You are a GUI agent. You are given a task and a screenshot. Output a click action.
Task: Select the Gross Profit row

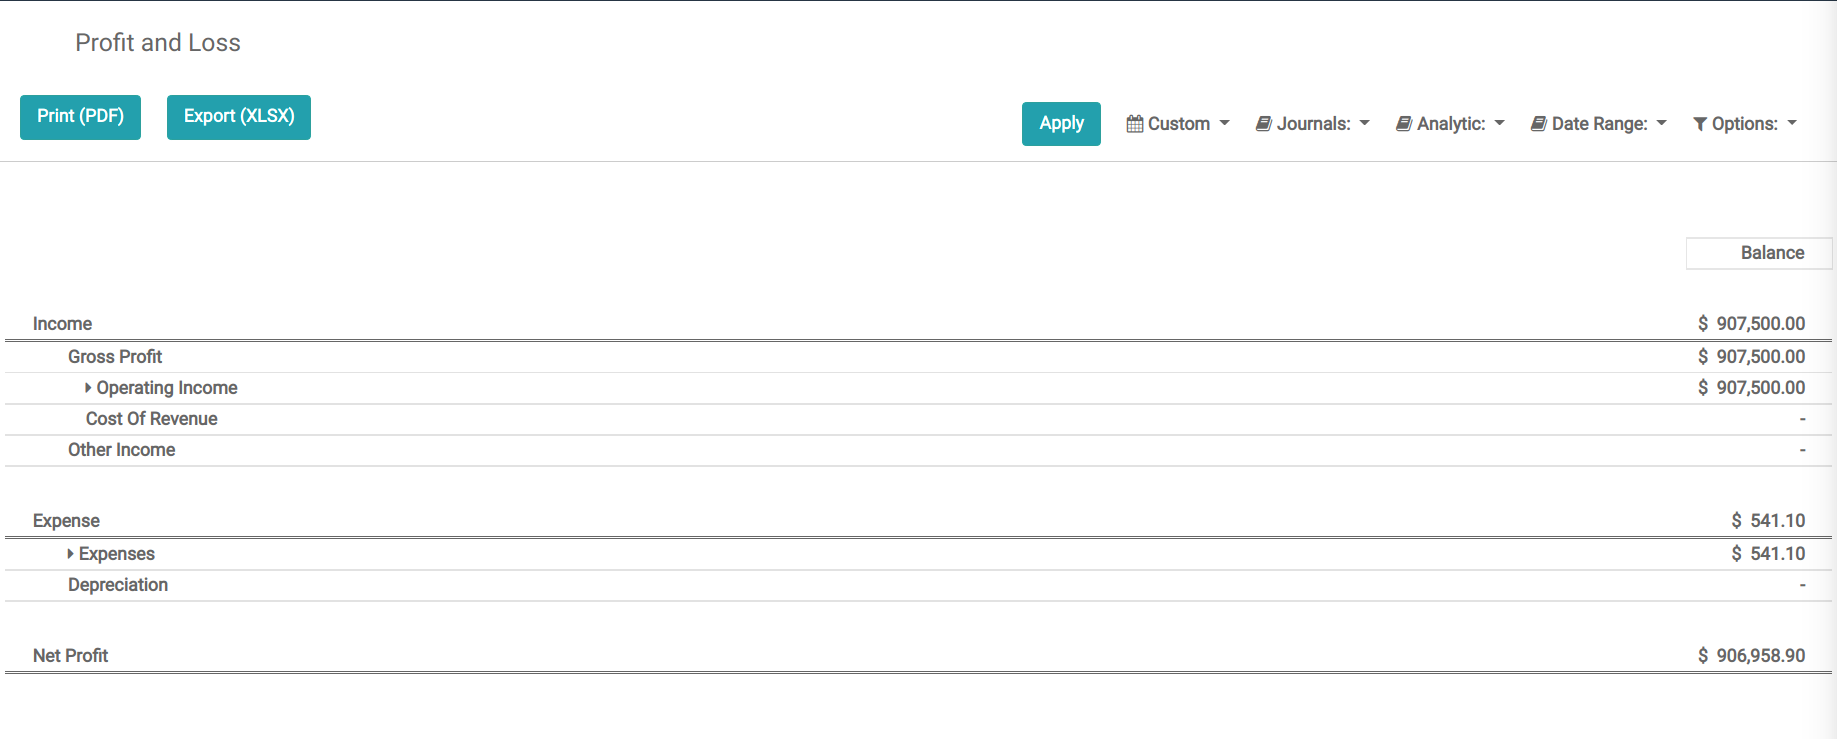click(115, 357)
